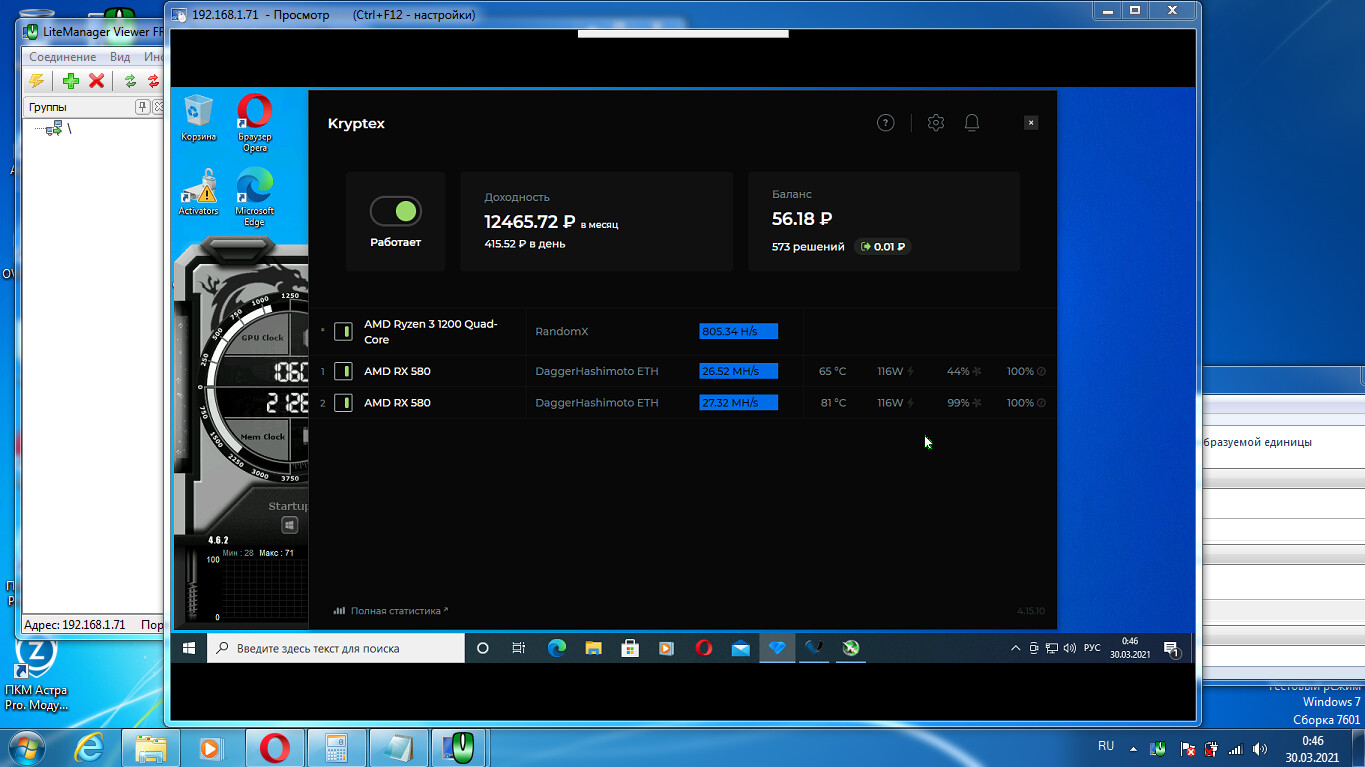This screenshot has height=767, width=1365.
Task: Toggle AMD Ryzen 3 1200 device switch
Action: 343,331
